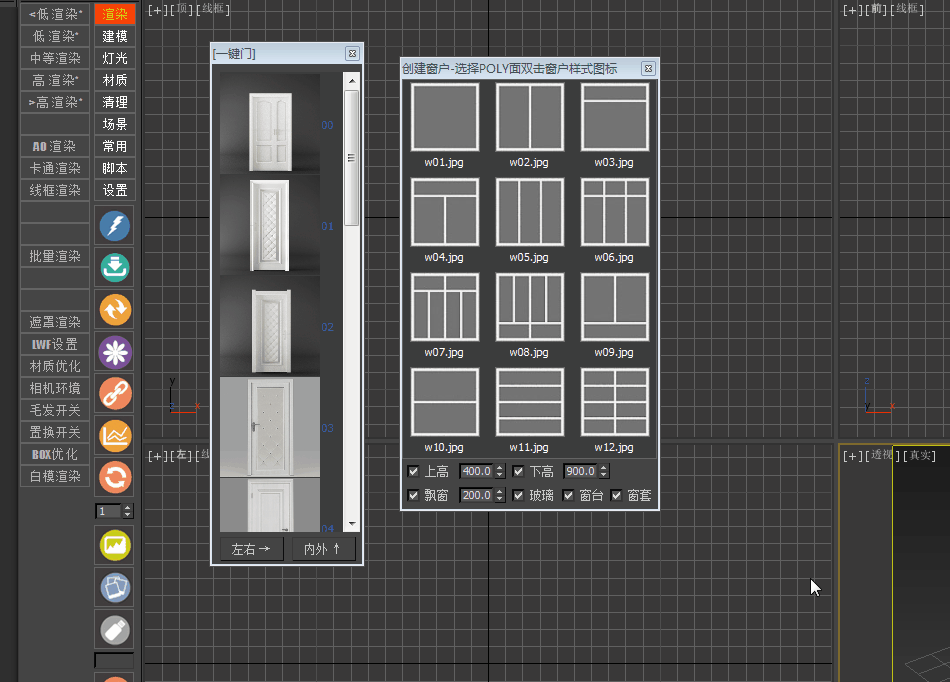Click the orange chain link icon
The width and height of the screenshot is (950, 682).
tap(114, 394)
